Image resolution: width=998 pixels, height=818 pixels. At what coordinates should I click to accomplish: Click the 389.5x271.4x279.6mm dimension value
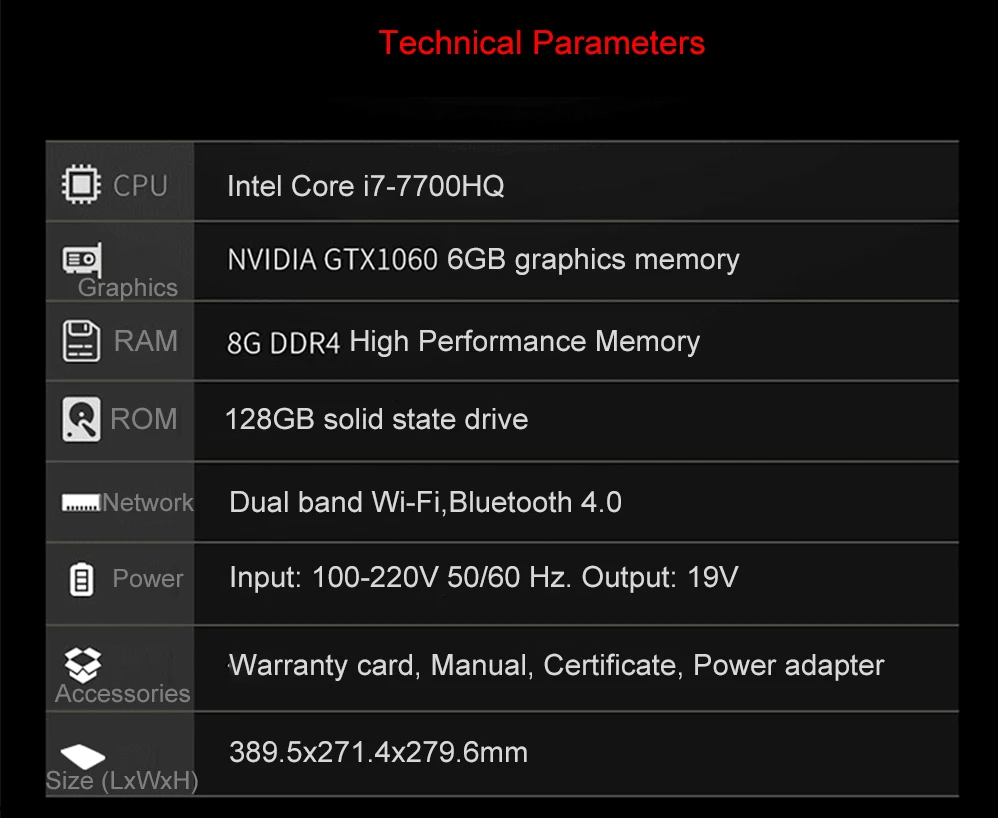tap(379, 752)
